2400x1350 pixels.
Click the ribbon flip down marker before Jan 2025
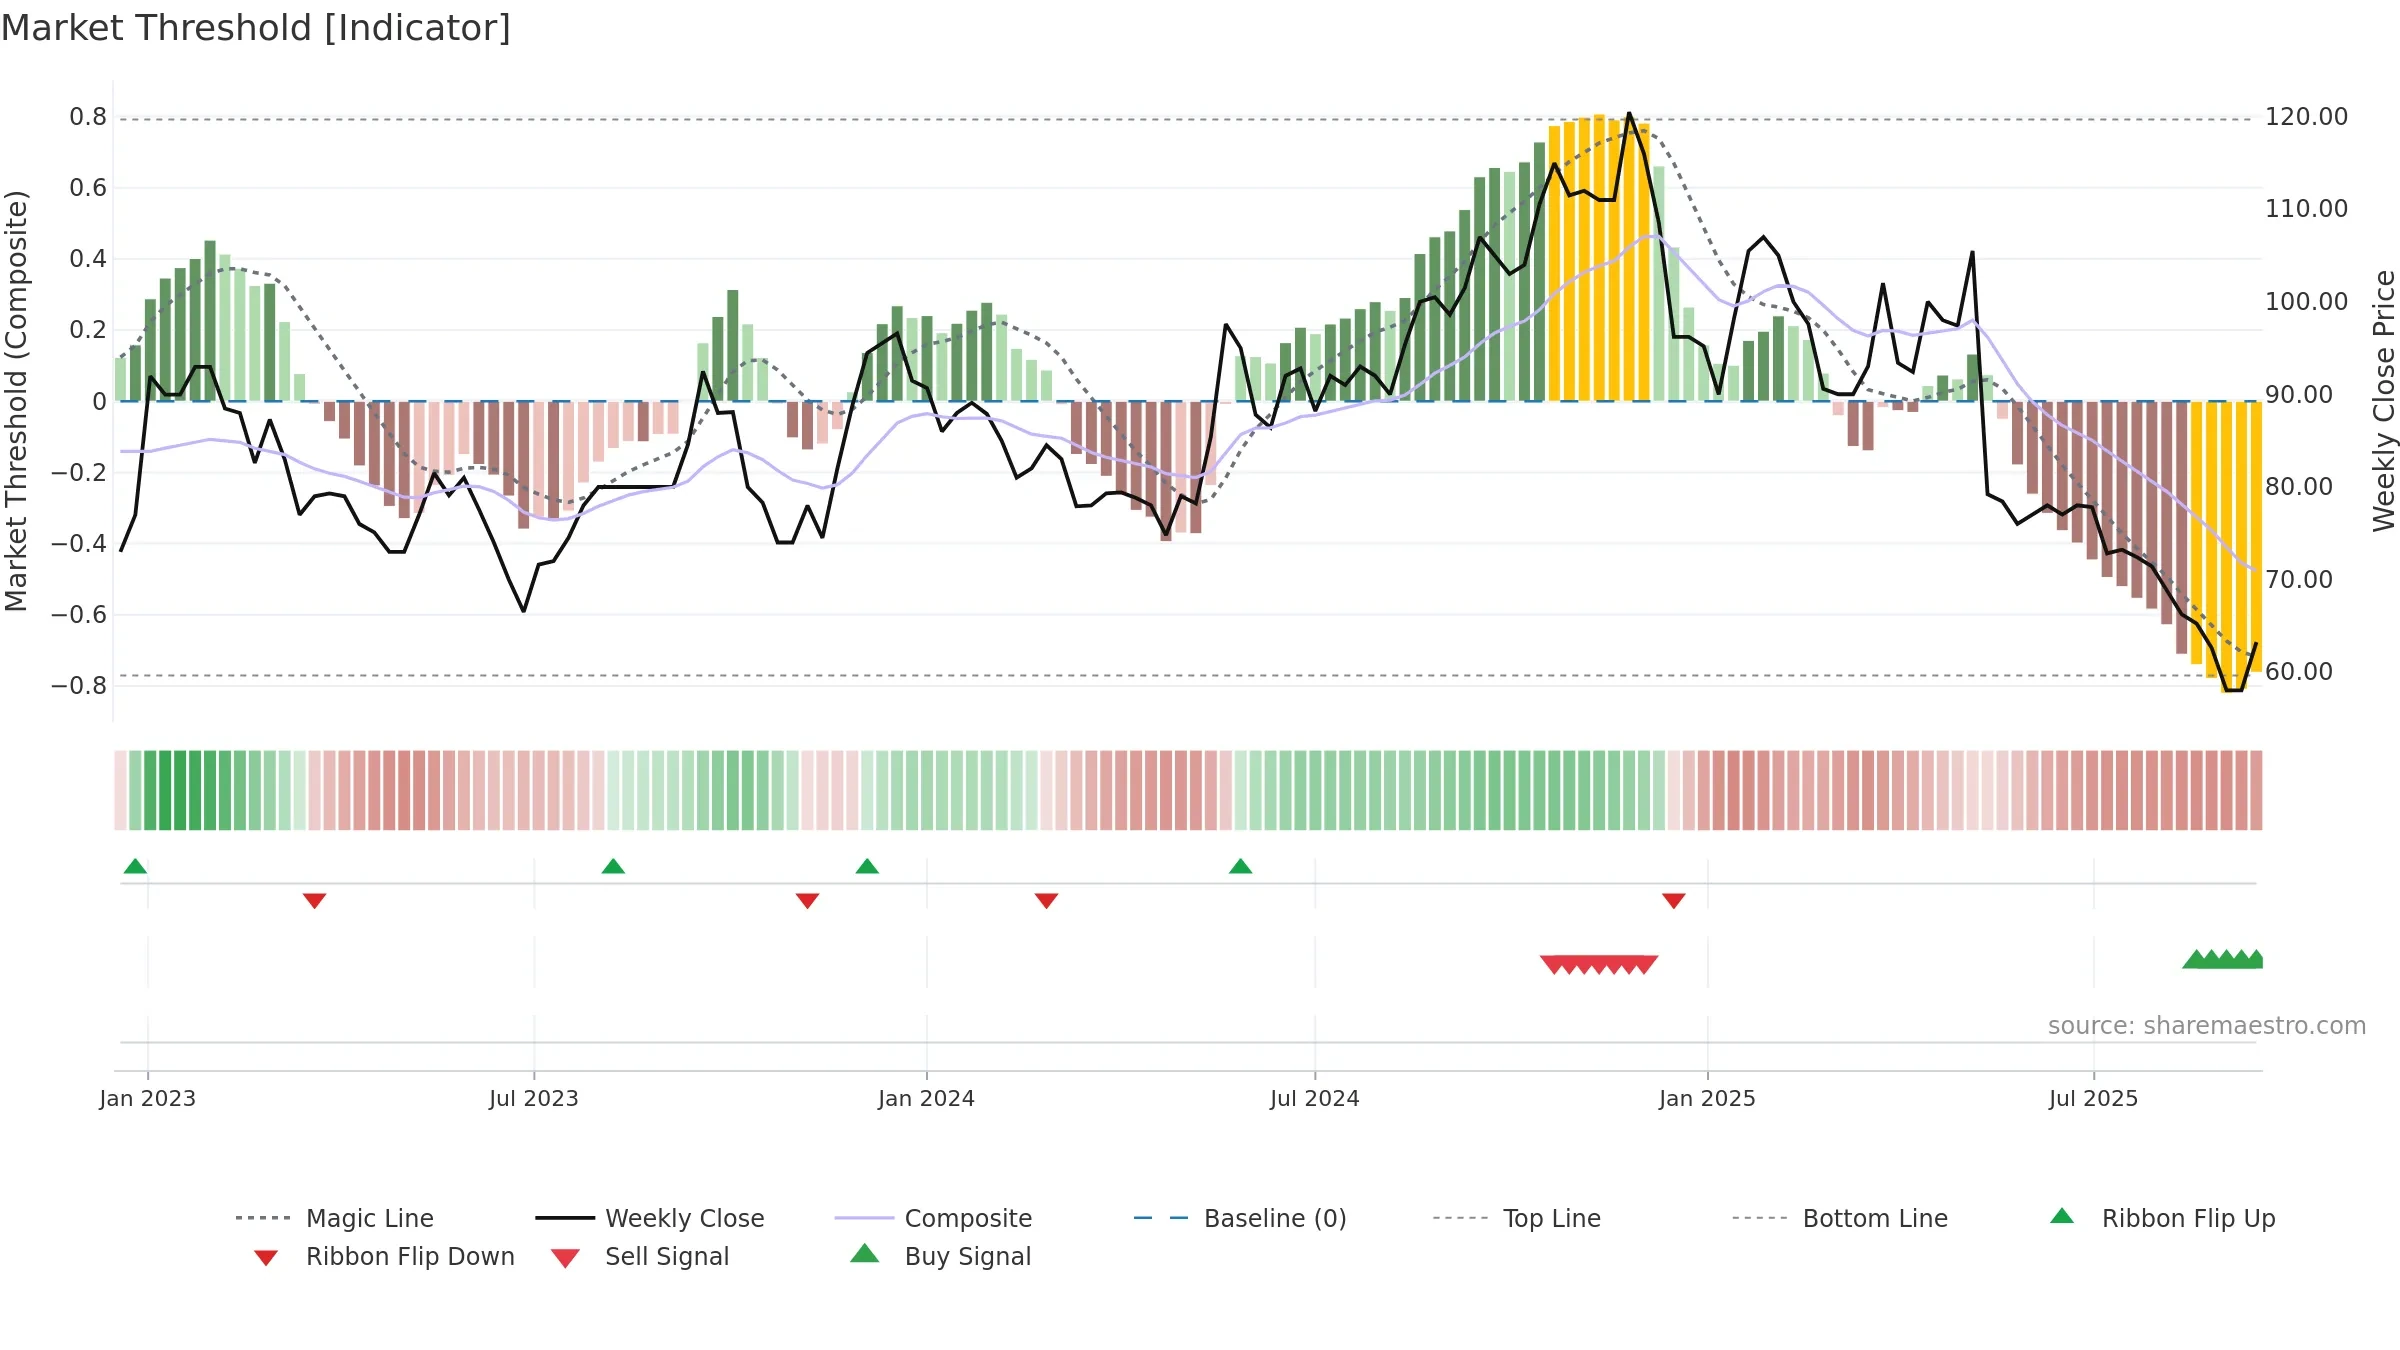(1673, 901)
